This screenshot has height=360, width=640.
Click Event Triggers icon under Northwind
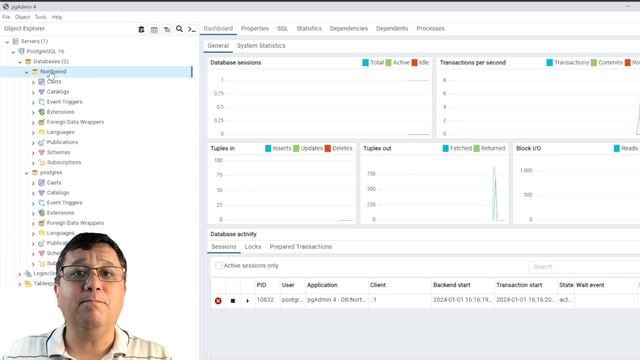(x=42, y=102)
